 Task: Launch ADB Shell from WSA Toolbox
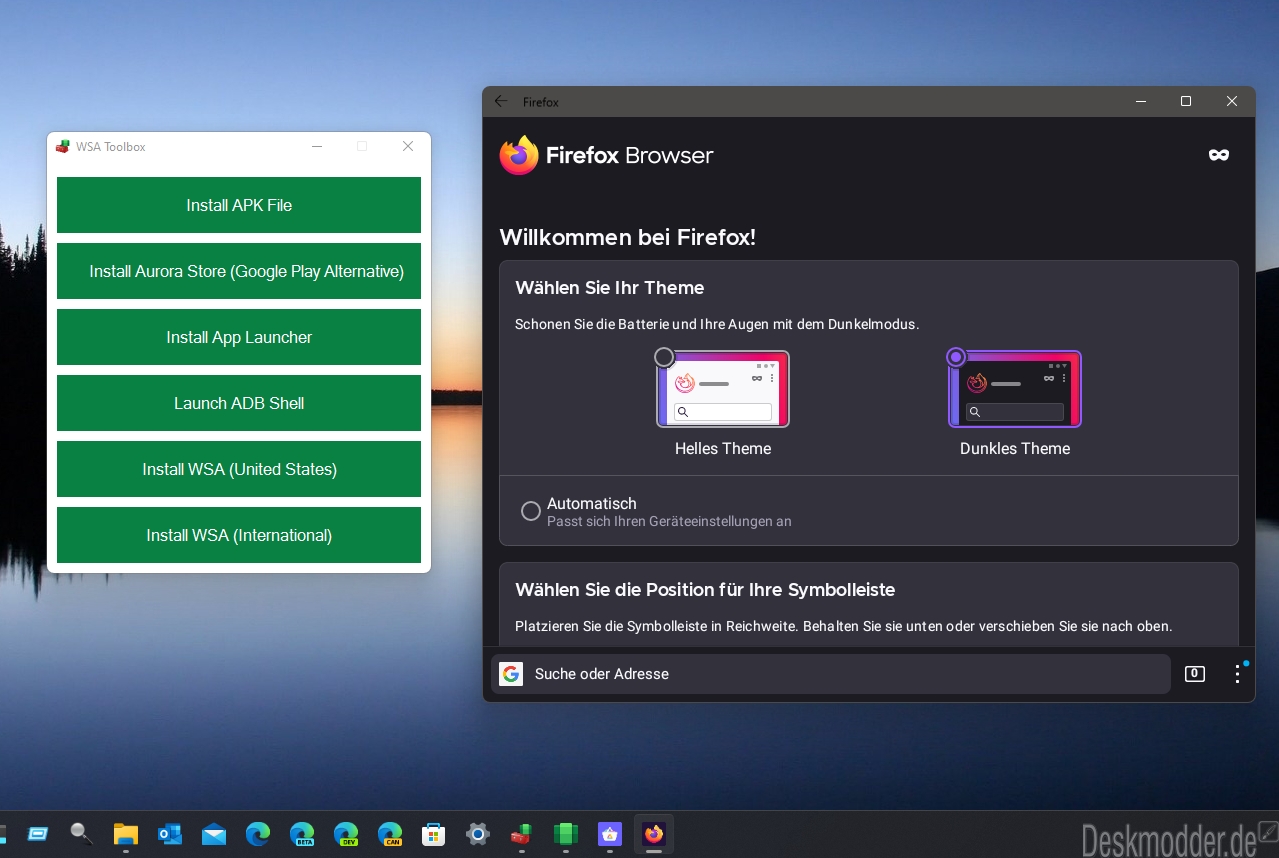tap(239, 403)
